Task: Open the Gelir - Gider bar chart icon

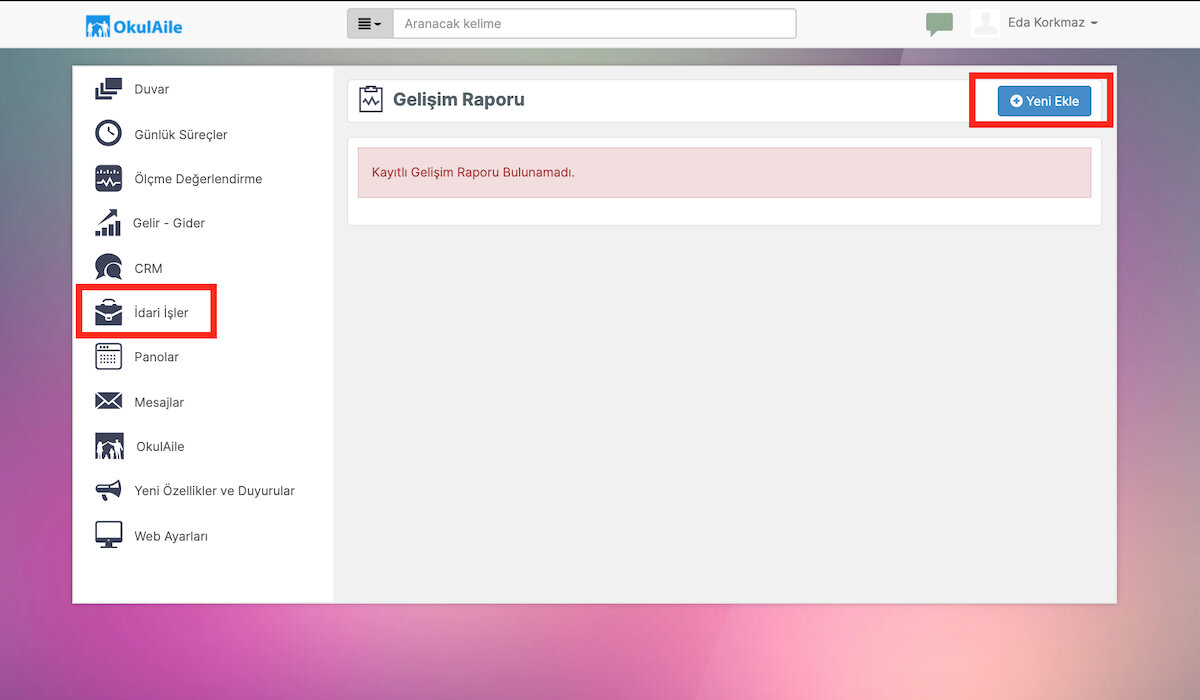Action: coord(108,223)
